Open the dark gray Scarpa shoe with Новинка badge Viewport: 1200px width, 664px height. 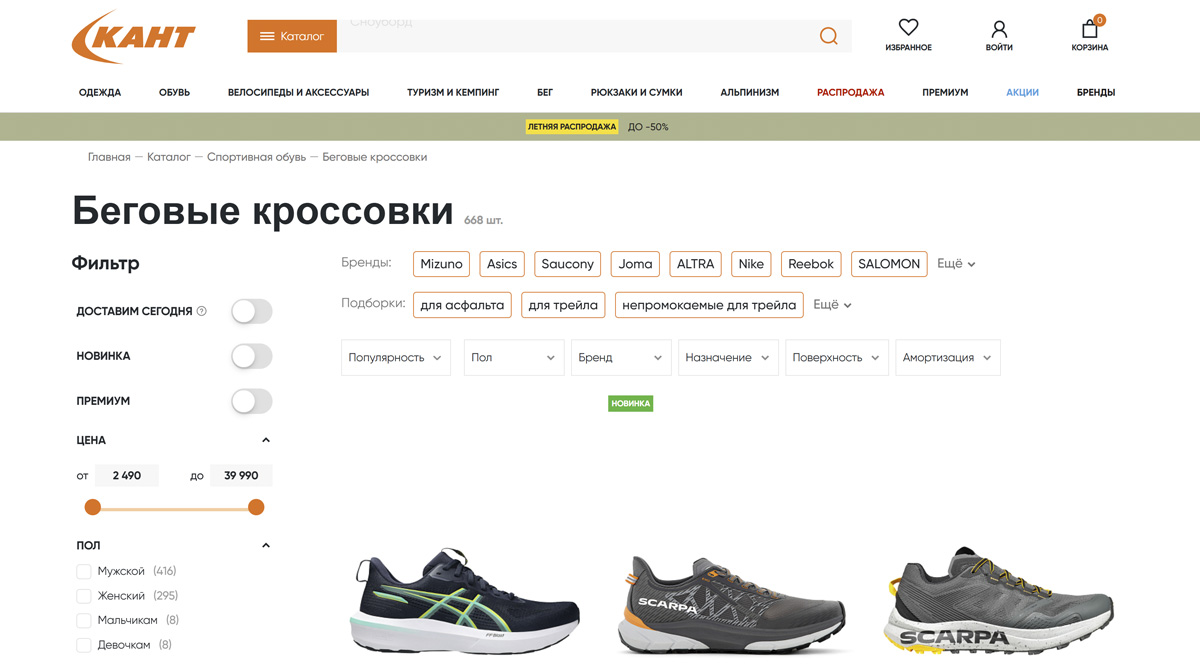[731, 605]
